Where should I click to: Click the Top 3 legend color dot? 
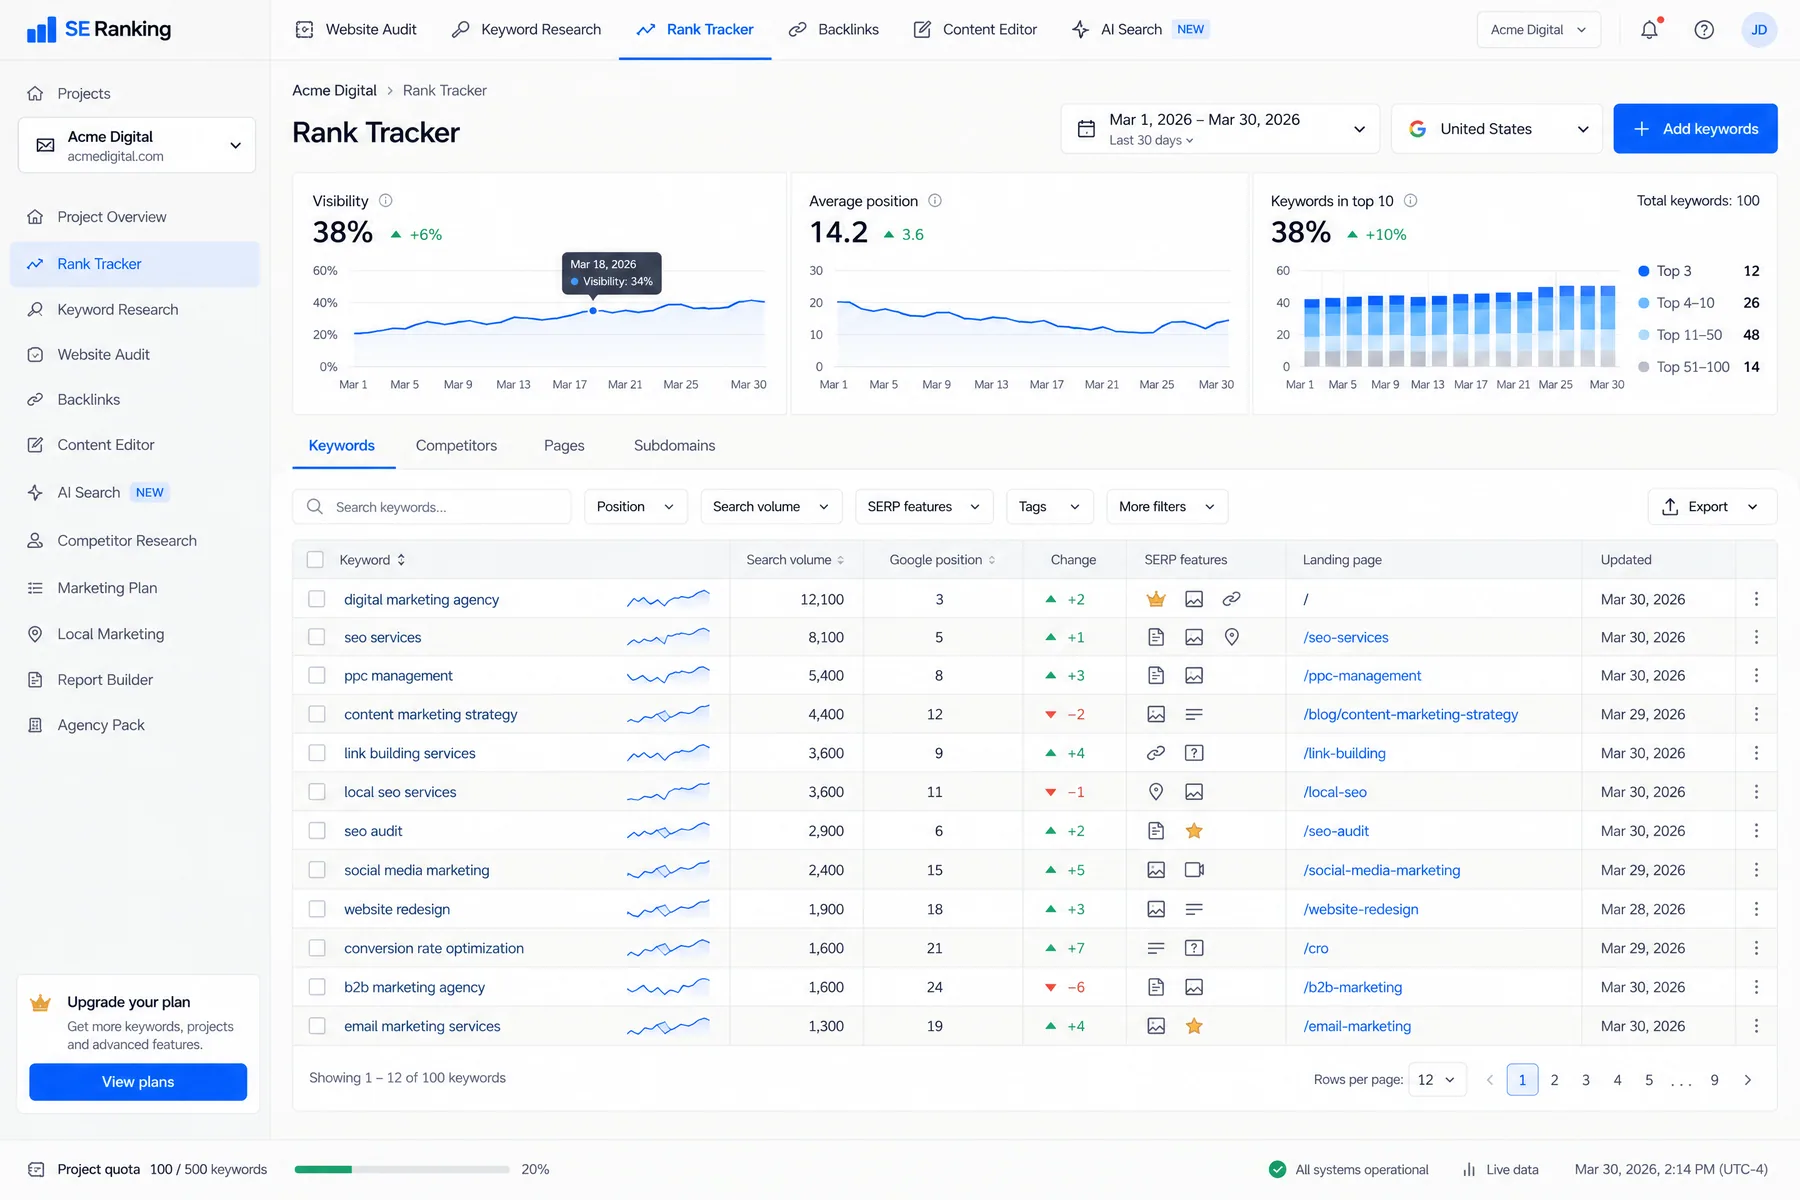[x=1643, y=271]
